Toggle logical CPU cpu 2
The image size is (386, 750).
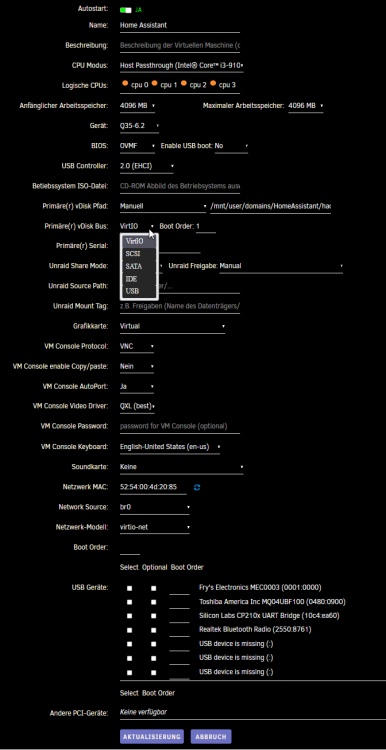click(184, 83)
